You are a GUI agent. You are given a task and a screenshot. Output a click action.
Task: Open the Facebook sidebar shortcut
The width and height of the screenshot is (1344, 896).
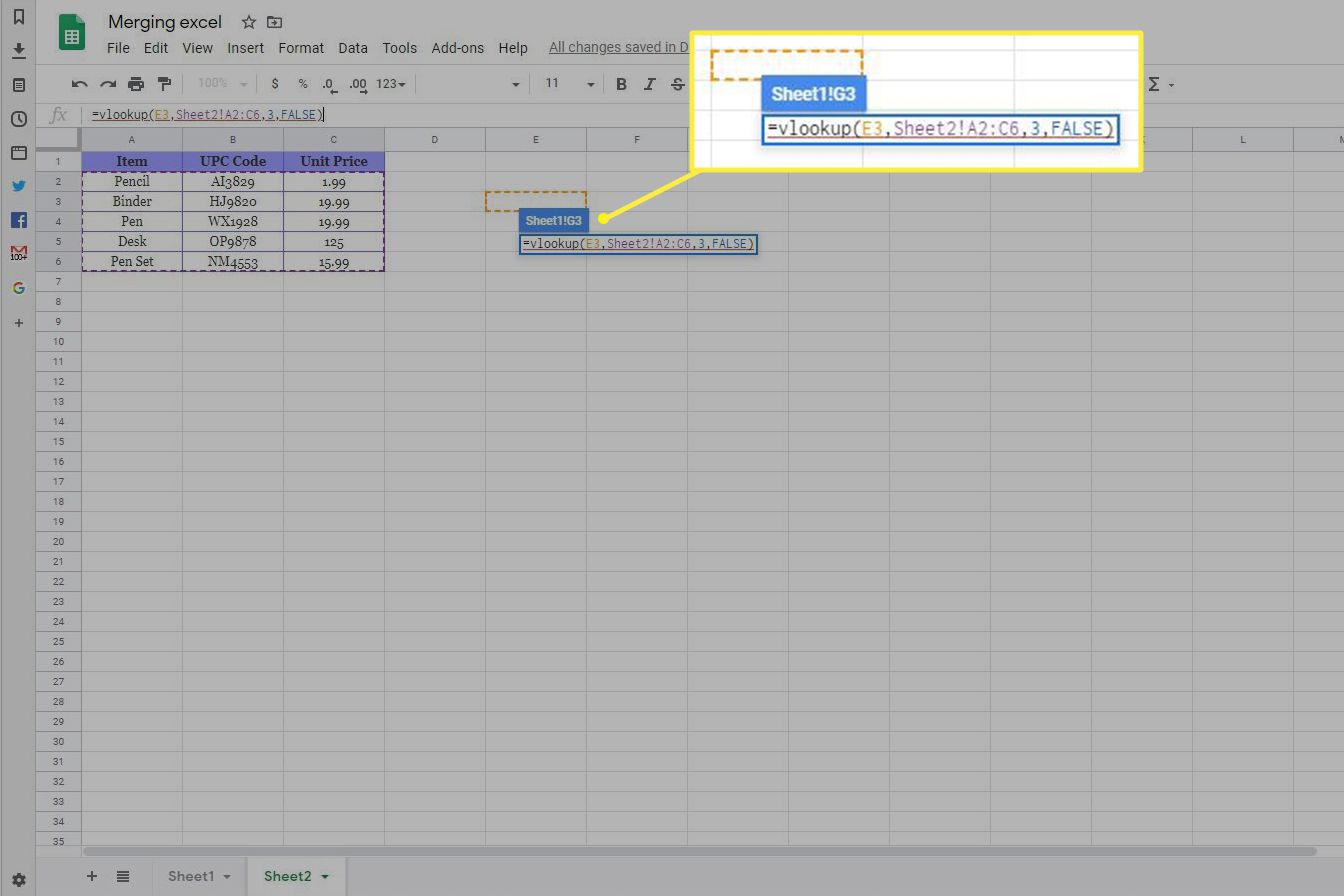pyautogui.click(x=18, y=220)
